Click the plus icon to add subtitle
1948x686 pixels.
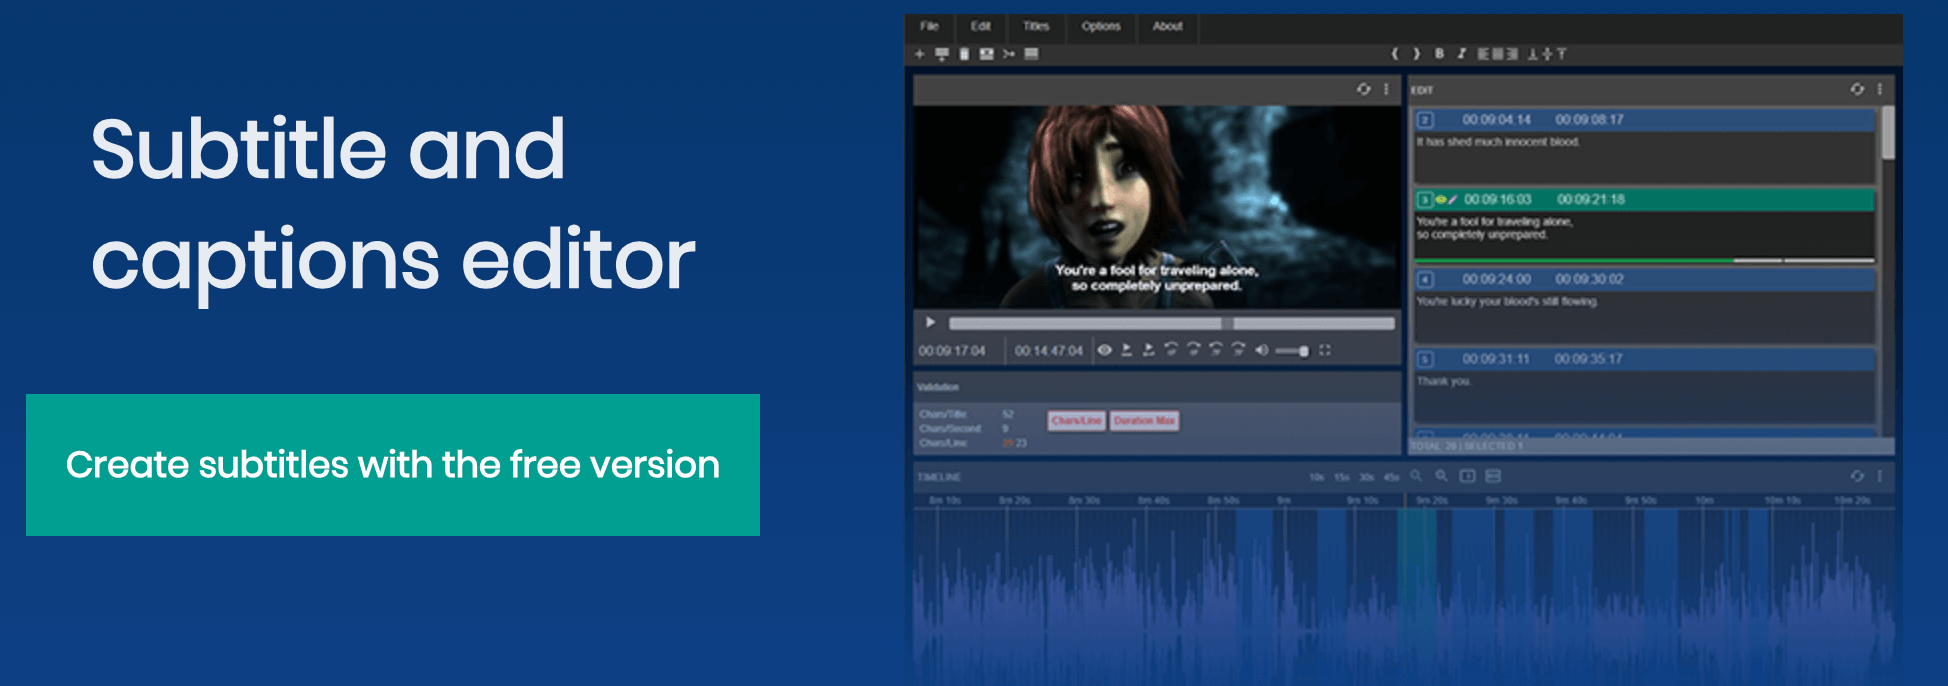[x=920, y=54]
